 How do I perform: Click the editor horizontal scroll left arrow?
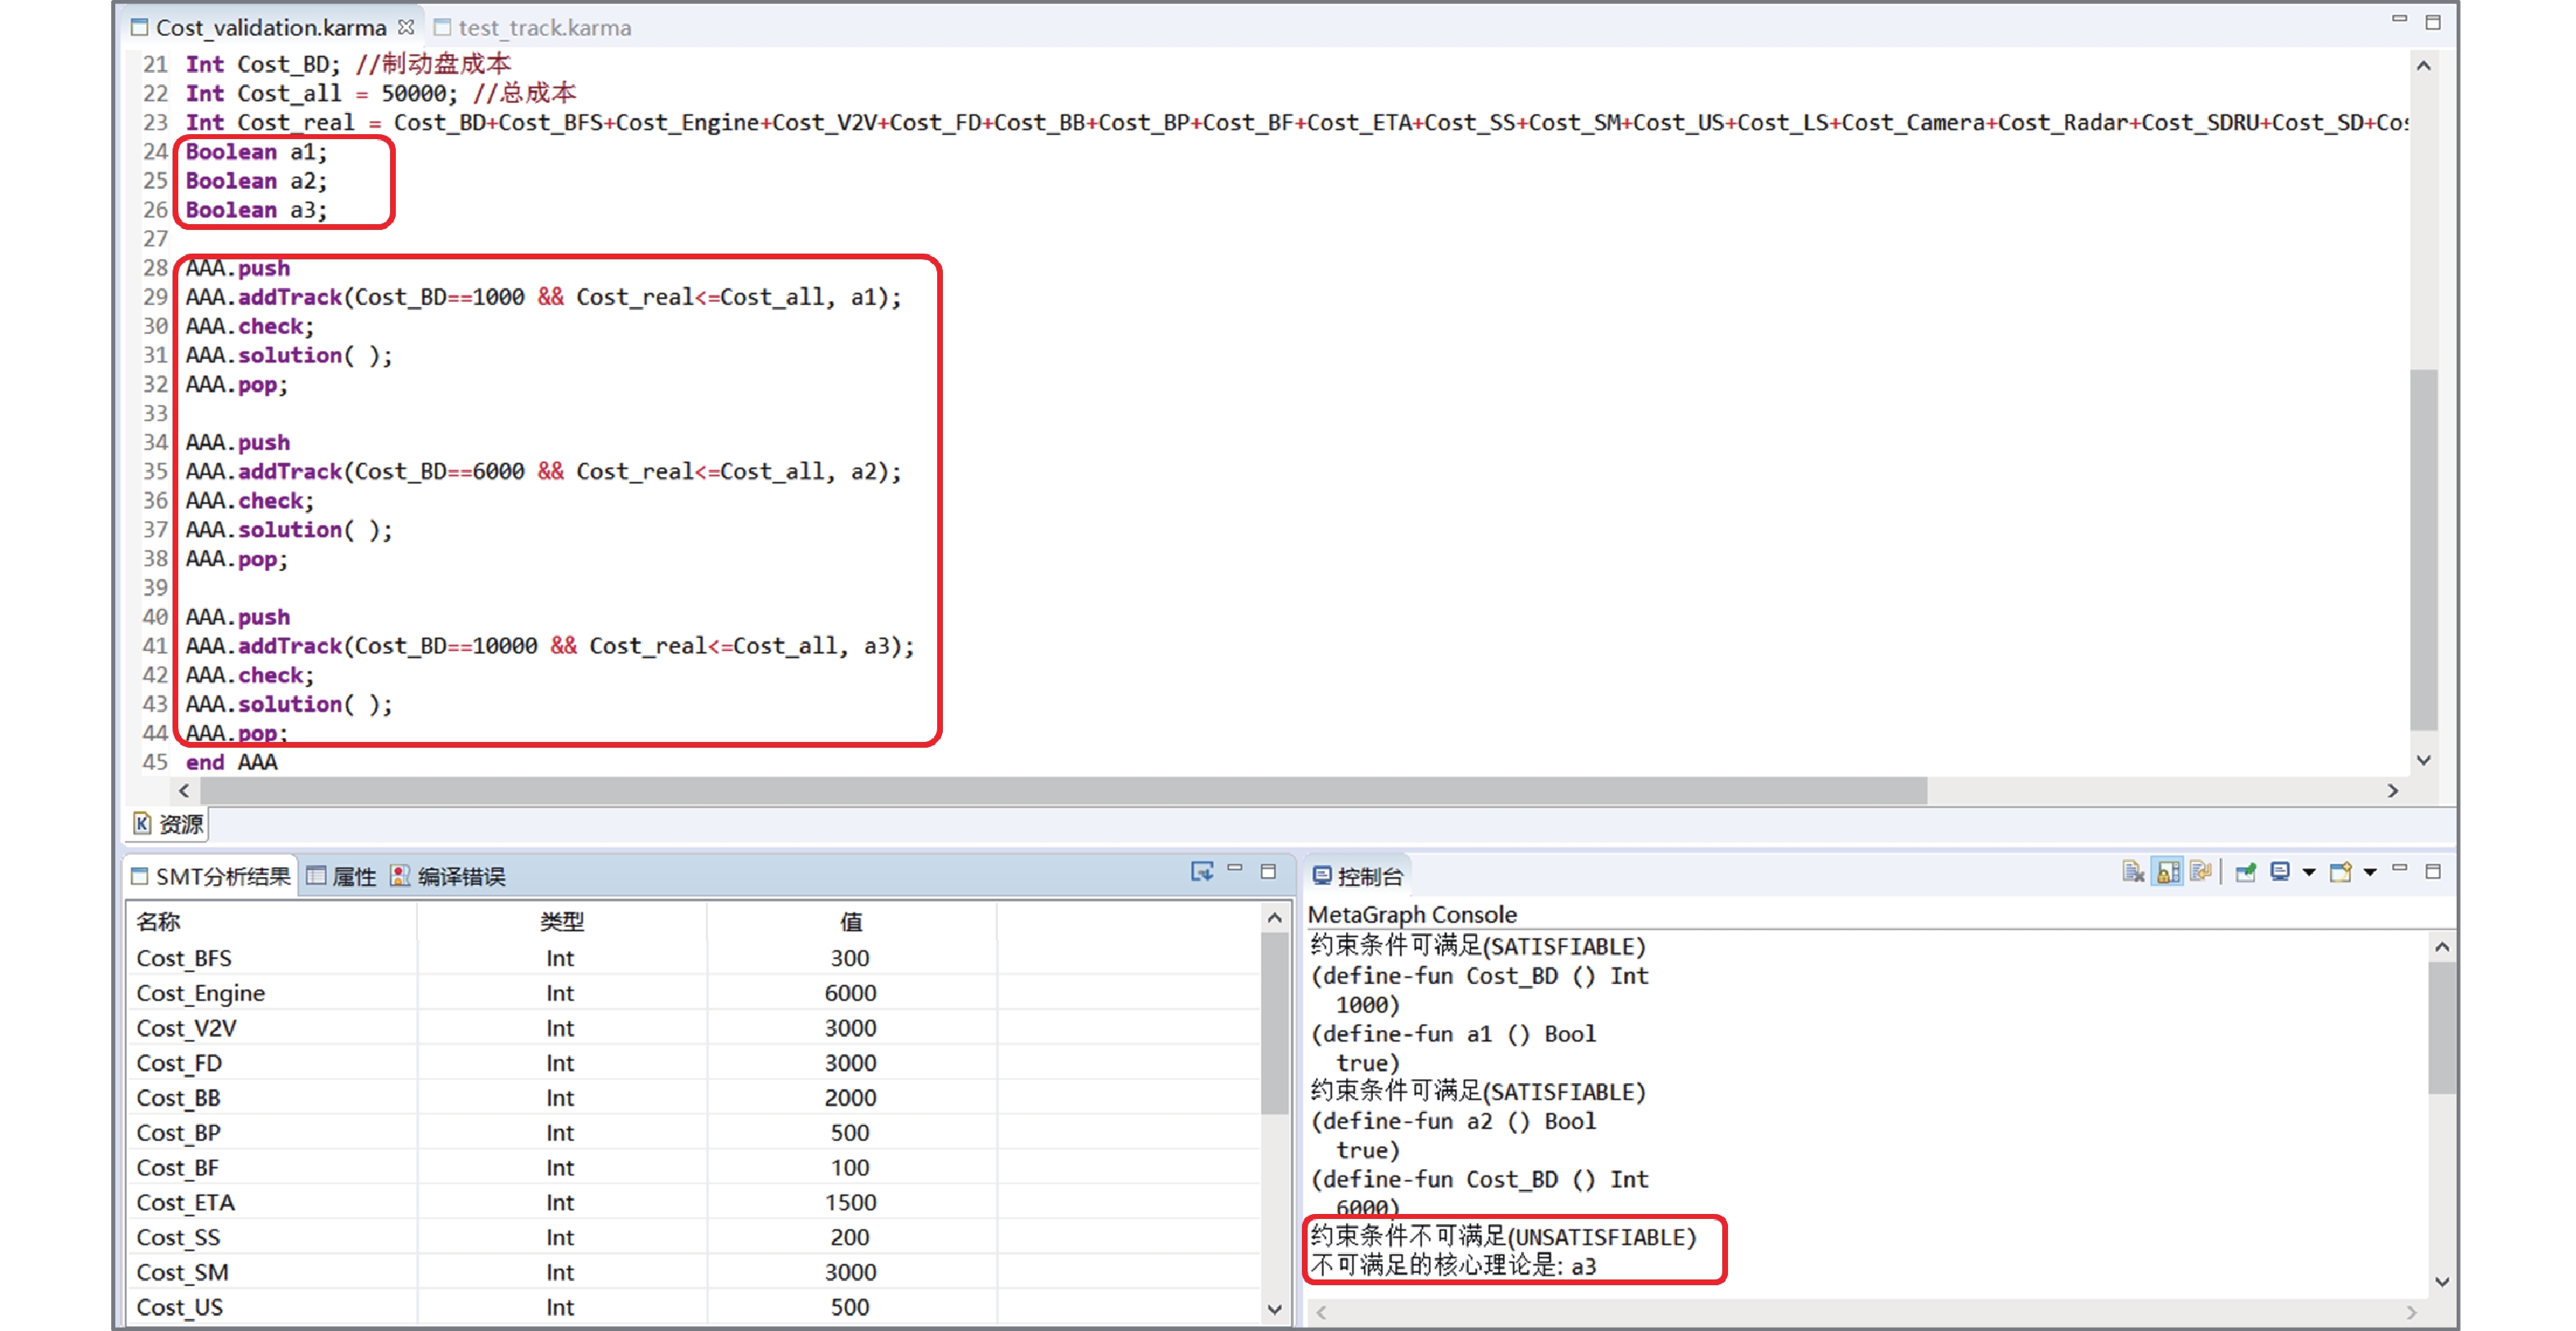[x=184, y=790]
